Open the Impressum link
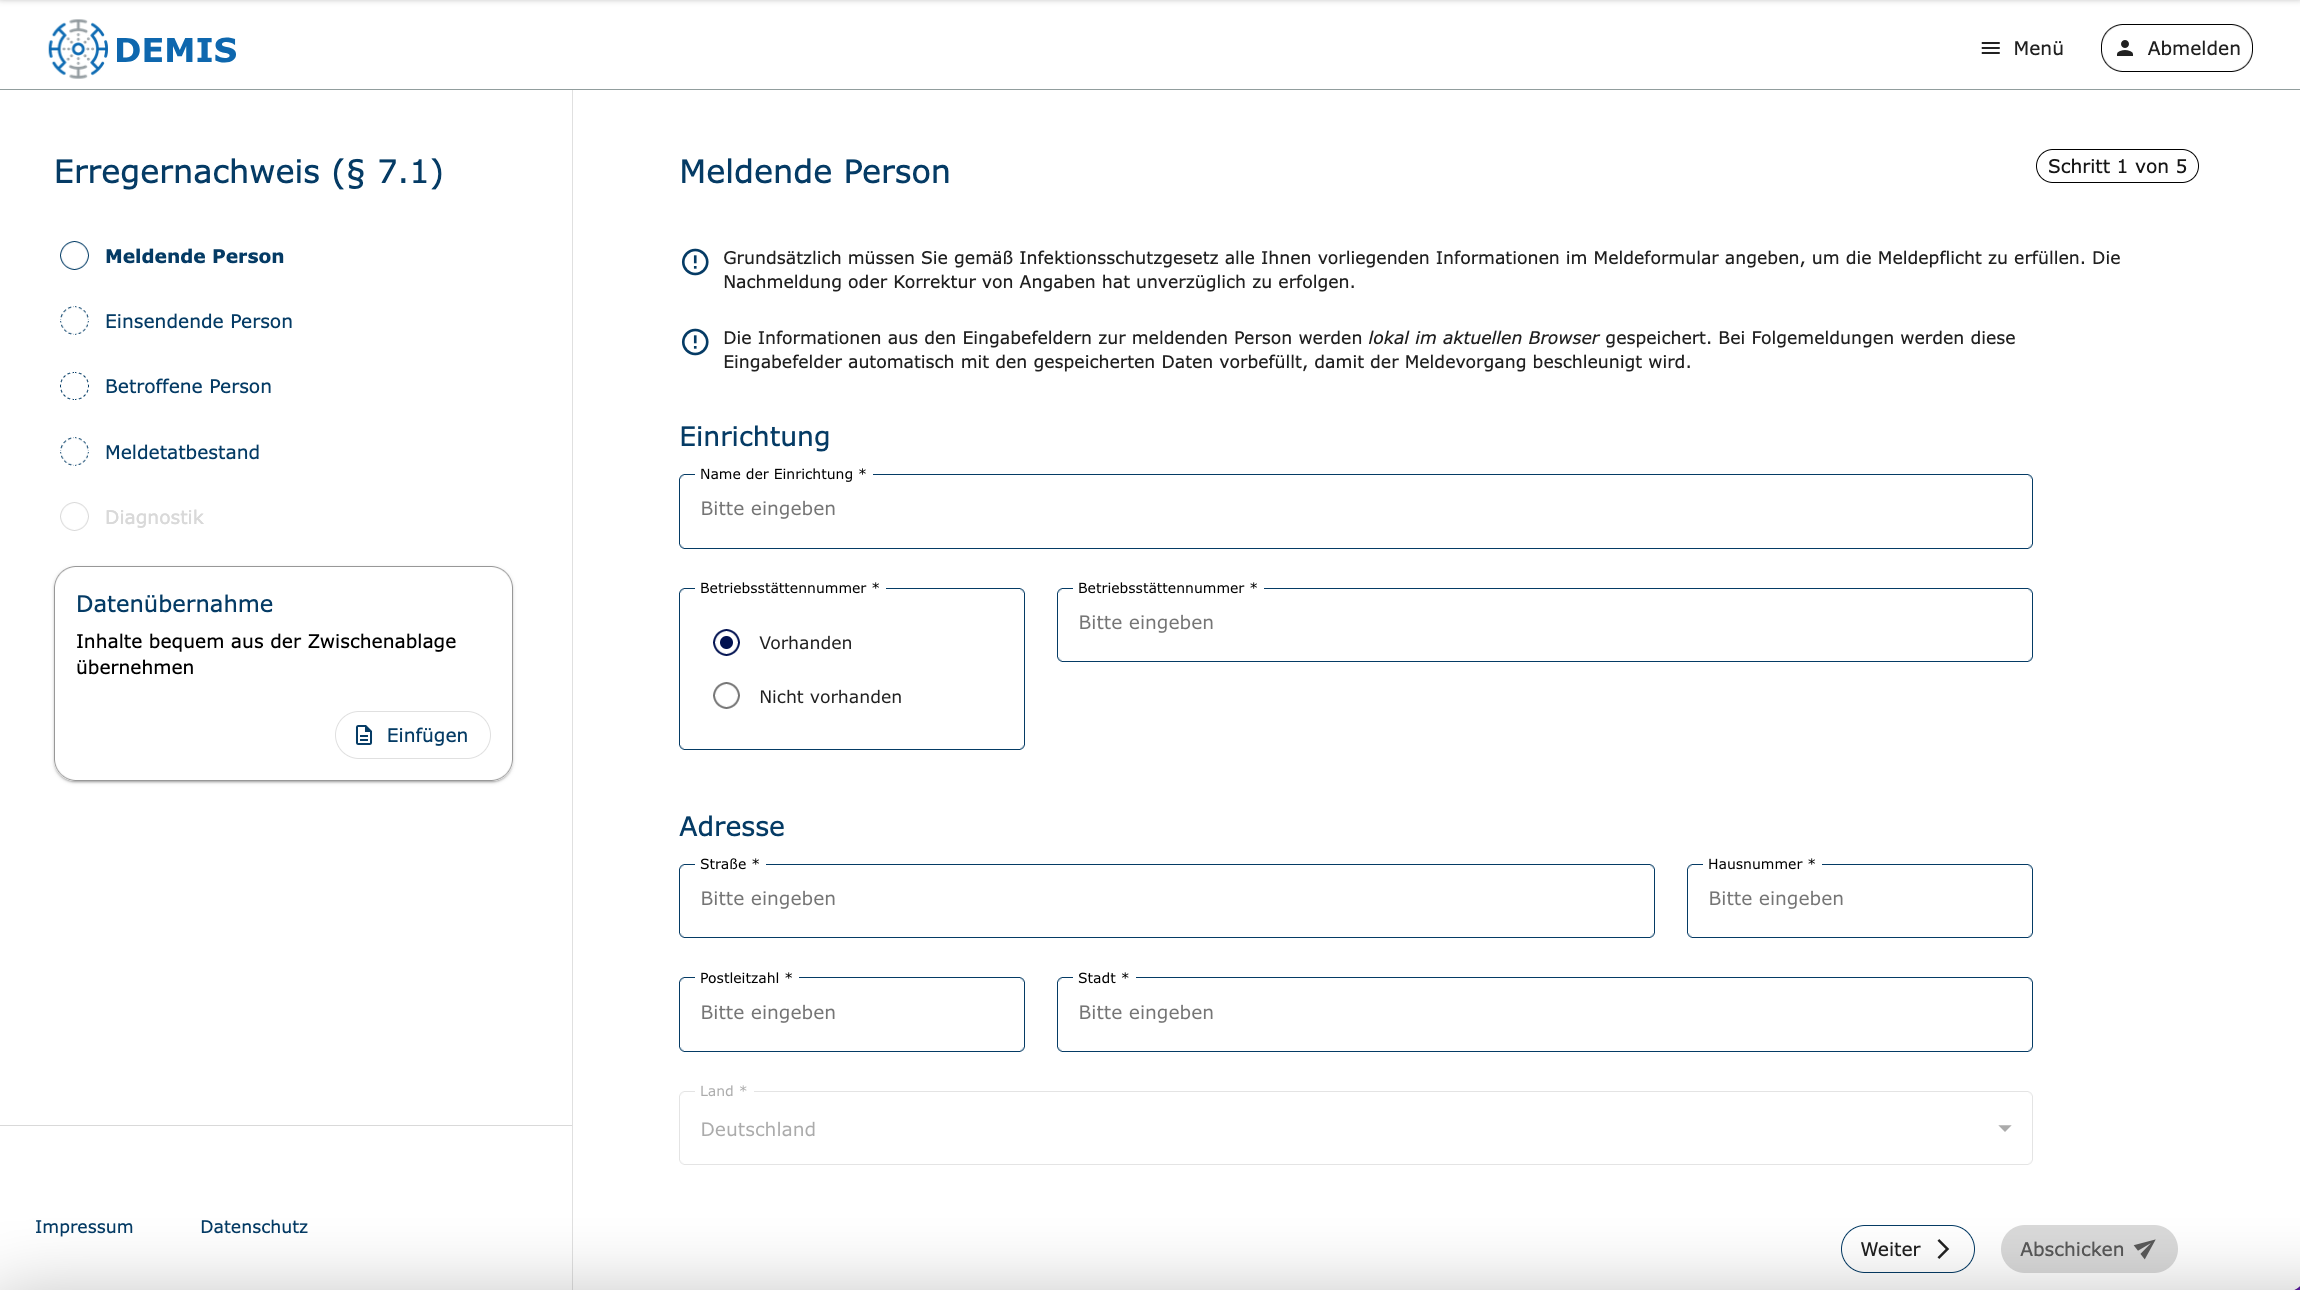Viewport: 2300px width, 1290px height. coord(84,1227)
